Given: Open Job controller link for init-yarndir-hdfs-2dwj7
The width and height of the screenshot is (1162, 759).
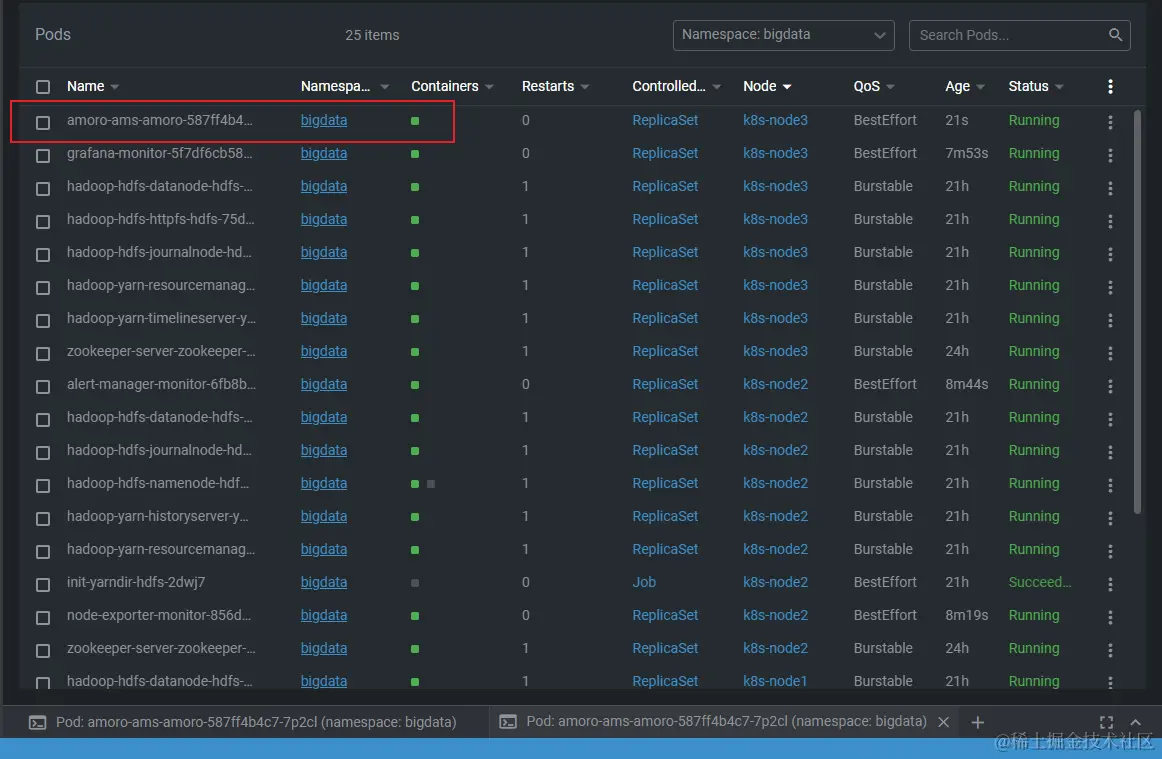Looking at the screenshot, I should [644, 583].
